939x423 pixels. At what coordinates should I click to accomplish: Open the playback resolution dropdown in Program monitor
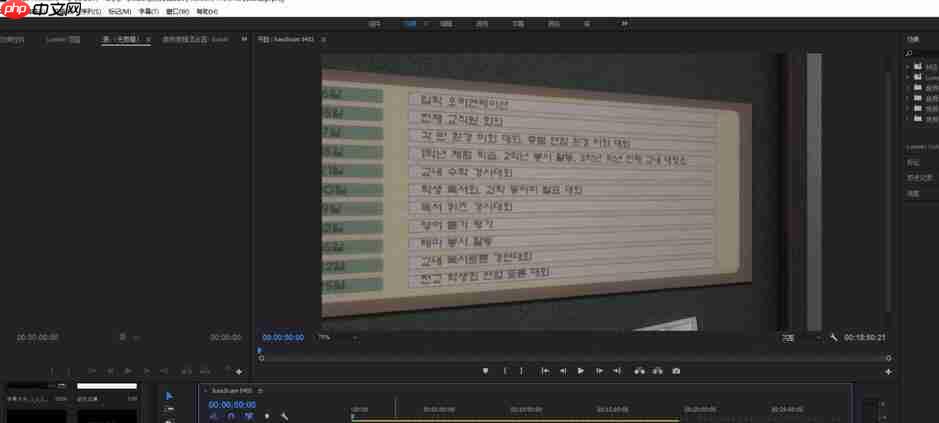point(801,338)
